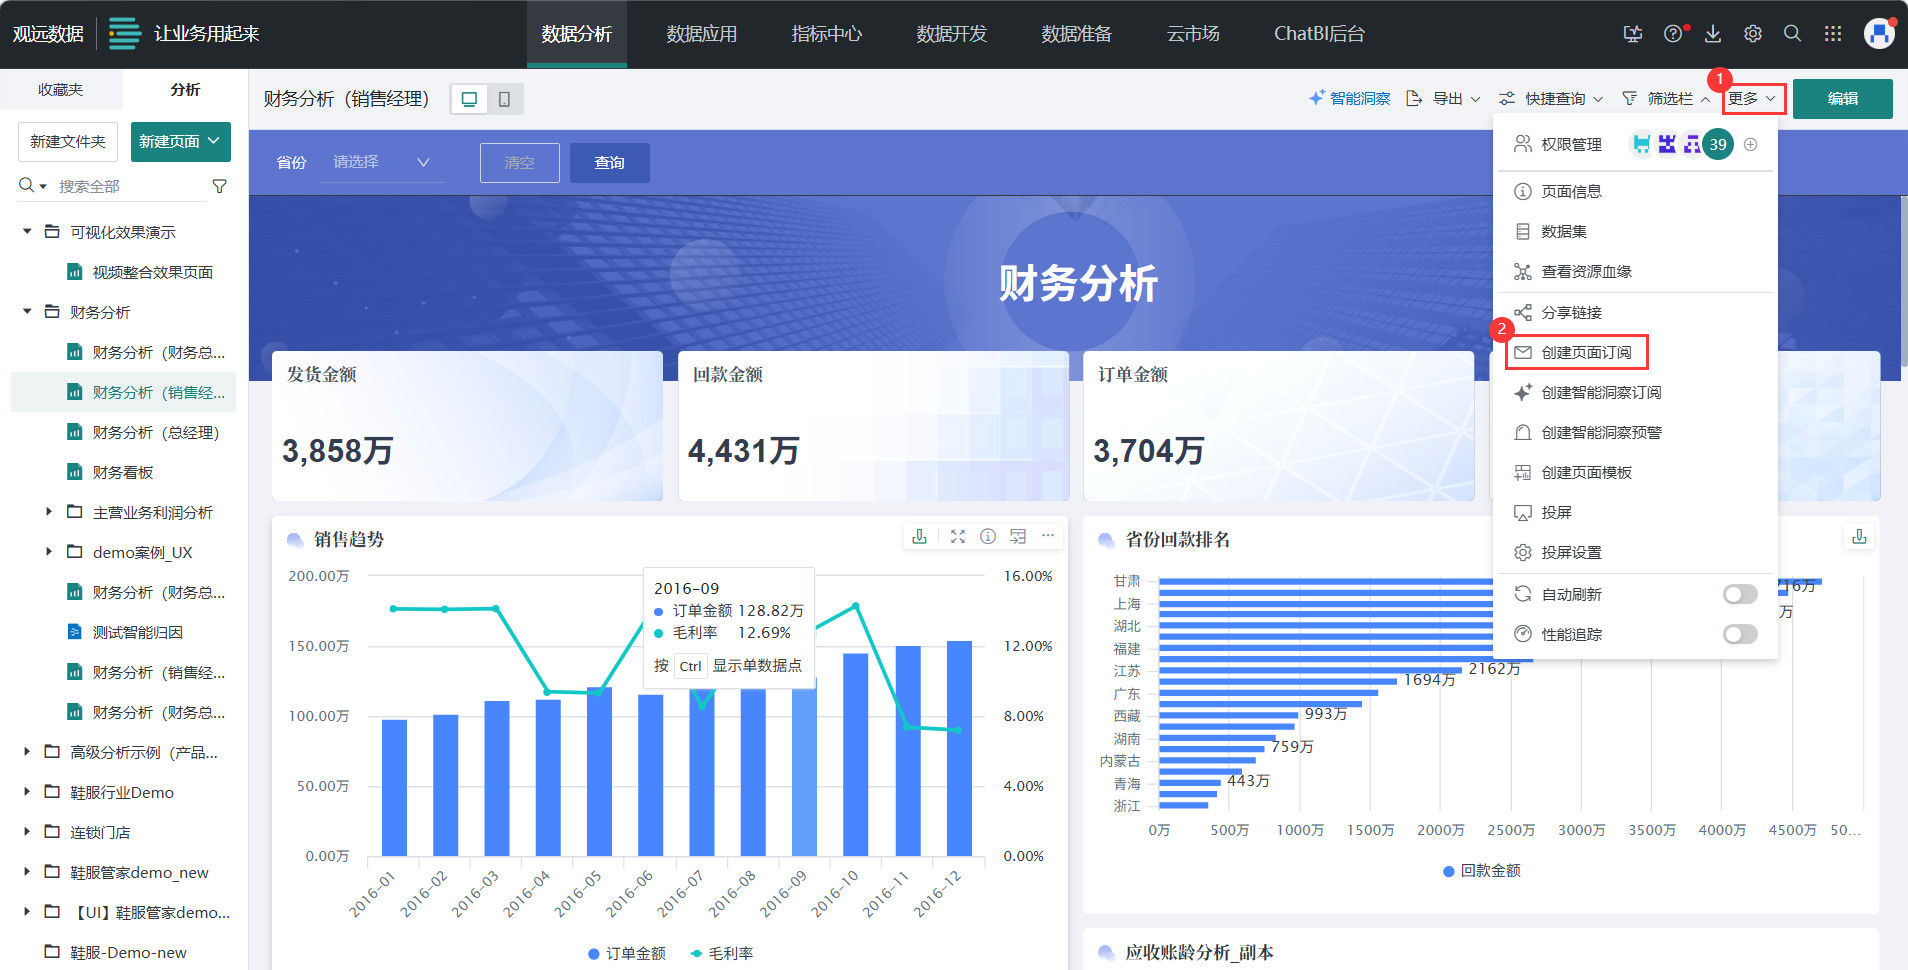Select 创建页面订阅 menu entry
Screen dimensions: 1908x970
coord(1585,353)
